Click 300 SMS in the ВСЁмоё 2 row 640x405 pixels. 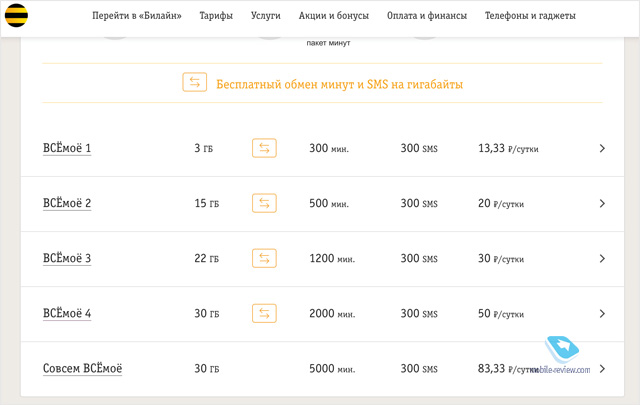coord(419,203)
